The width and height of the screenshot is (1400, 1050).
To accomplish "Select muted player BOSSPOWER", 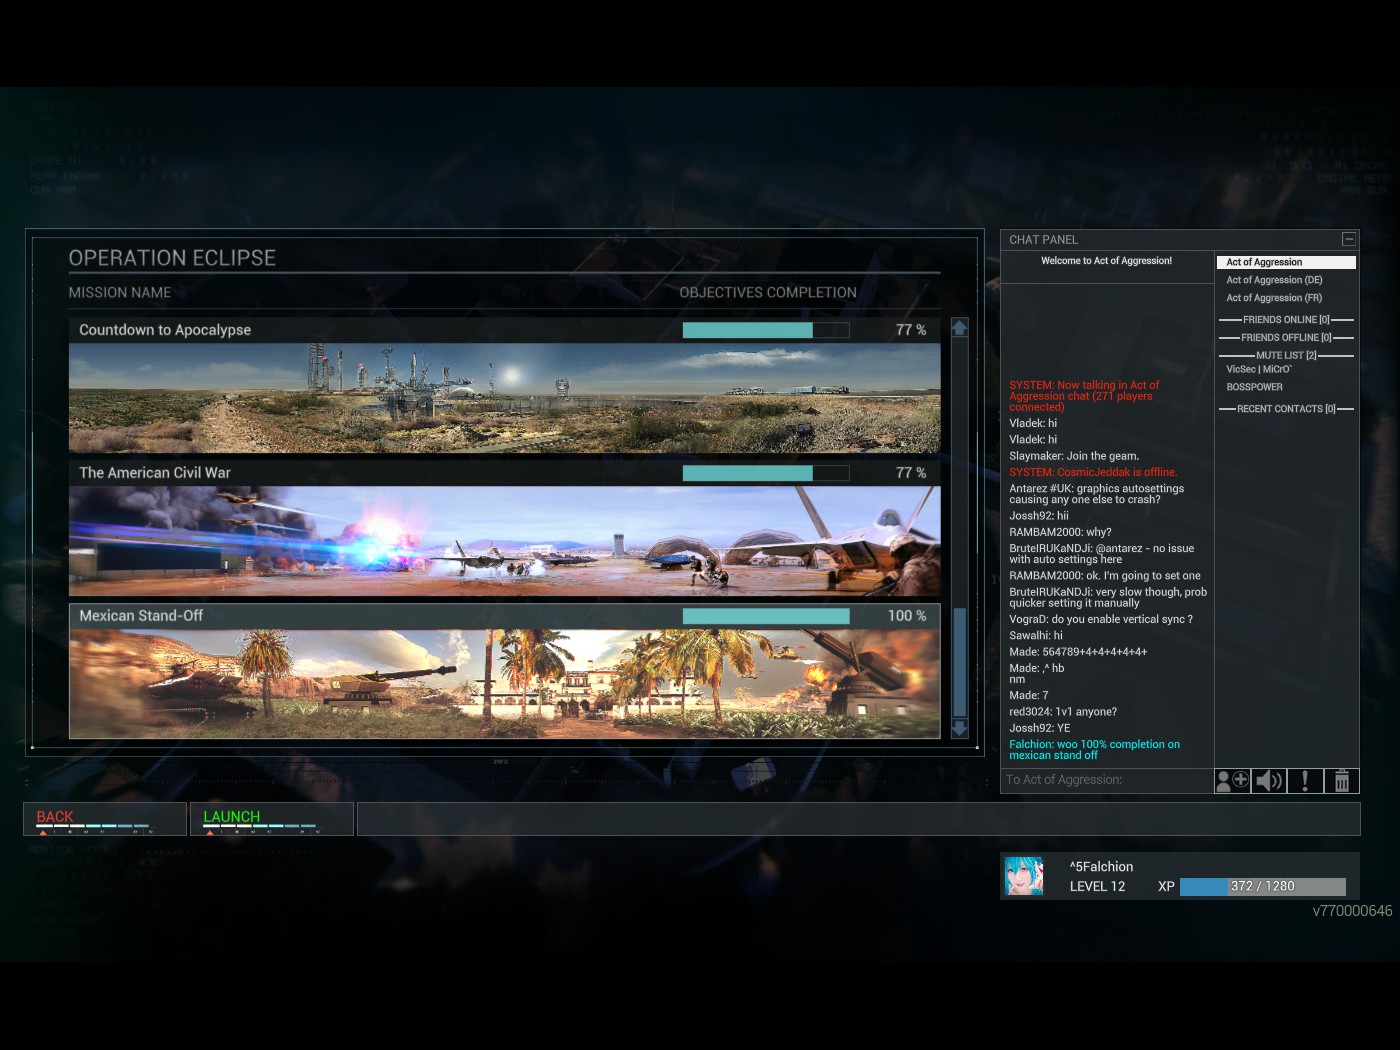I will coord(1254,387).
